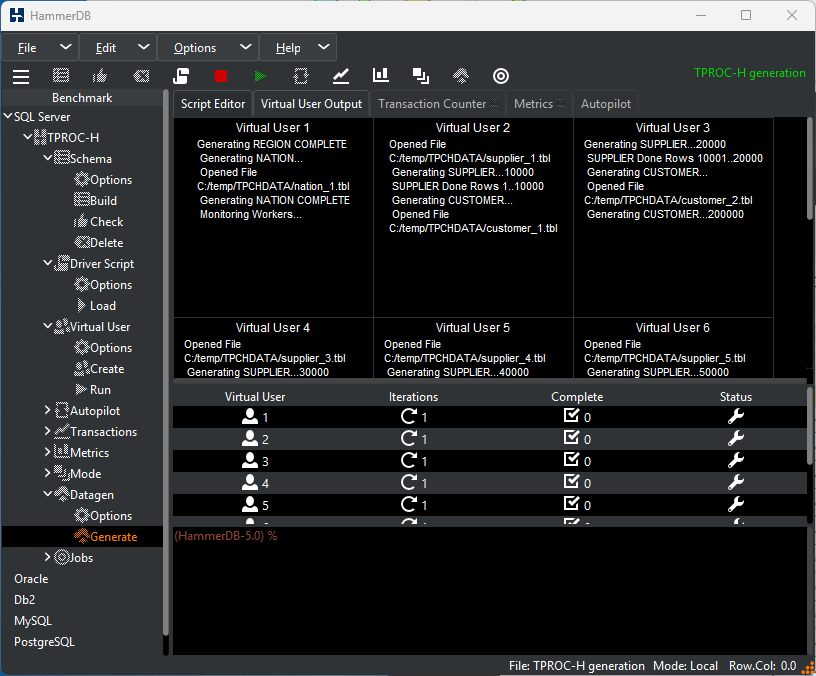Select the Db2 benchmark entry
The width and height of the screenshot is (816, 676).
[24, 600]
